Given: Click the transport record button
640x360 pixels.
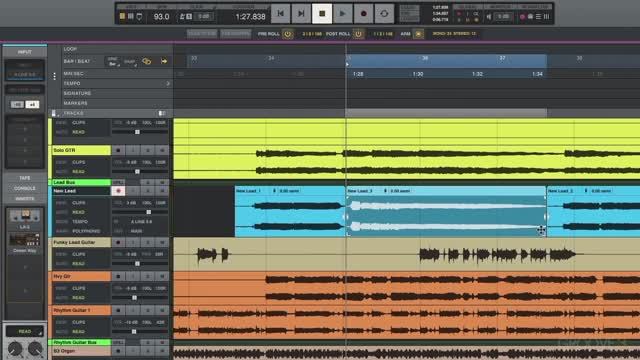Looking at the screenshot, I should click(363, 14).
